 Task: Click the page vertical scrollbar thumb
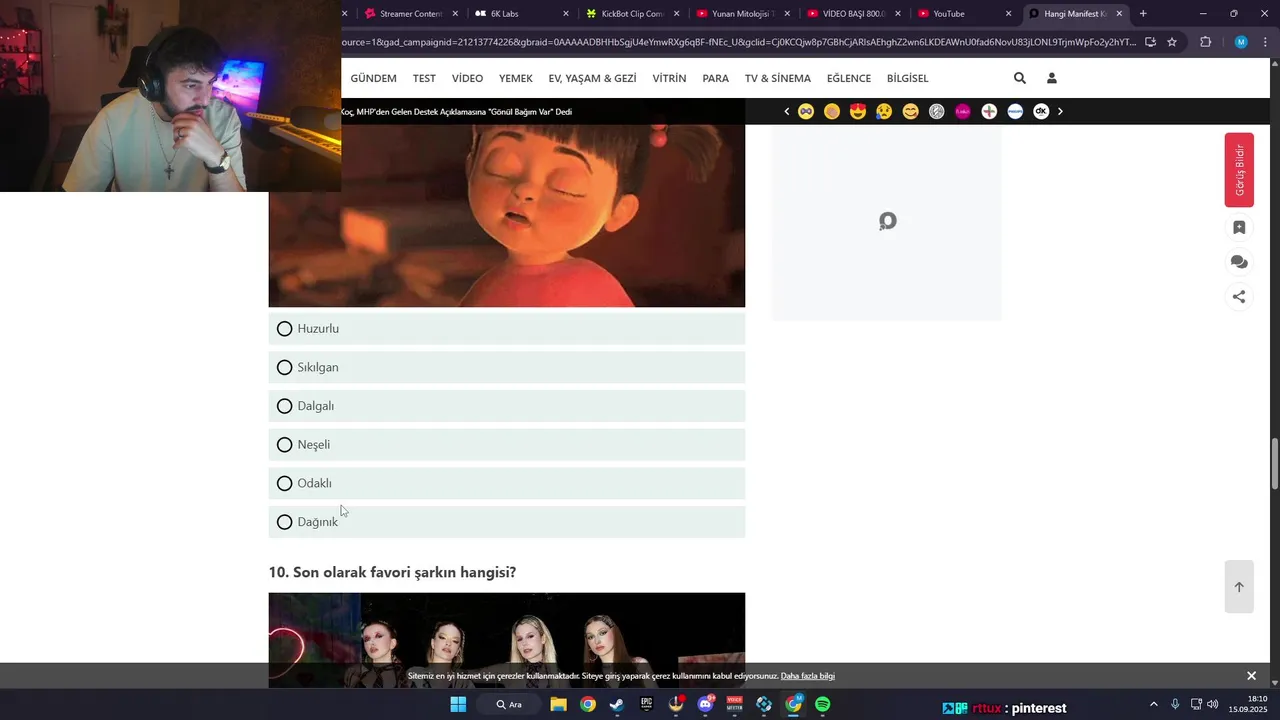pos(1274,463)
